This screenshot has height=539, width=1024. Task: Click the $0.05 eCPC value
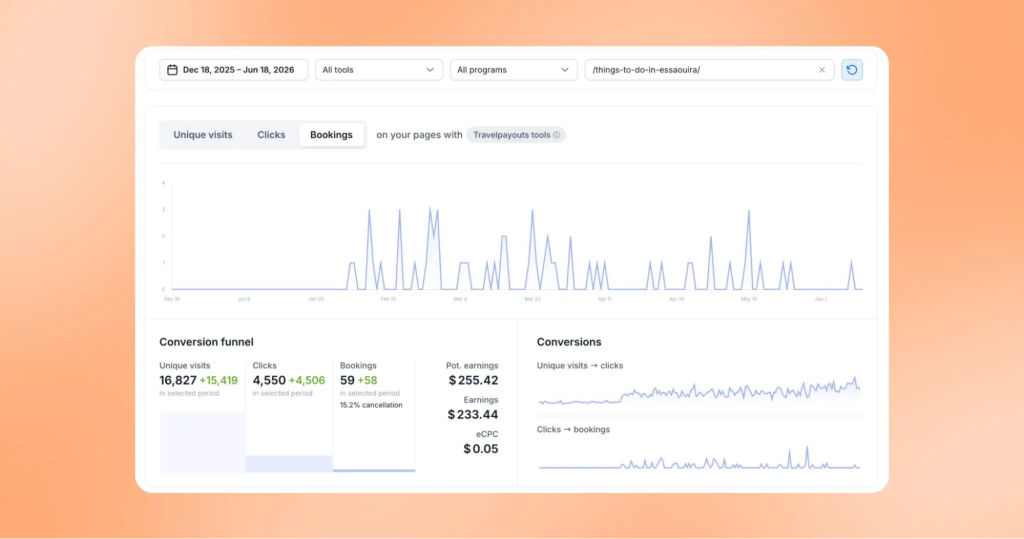481,449
